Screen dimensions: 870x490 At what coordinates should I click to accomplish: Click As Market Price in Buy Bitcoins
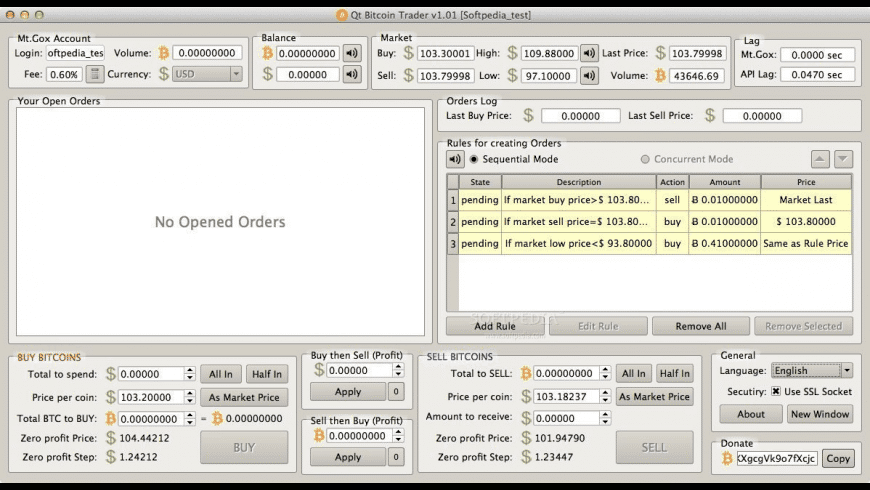[244, 397]
